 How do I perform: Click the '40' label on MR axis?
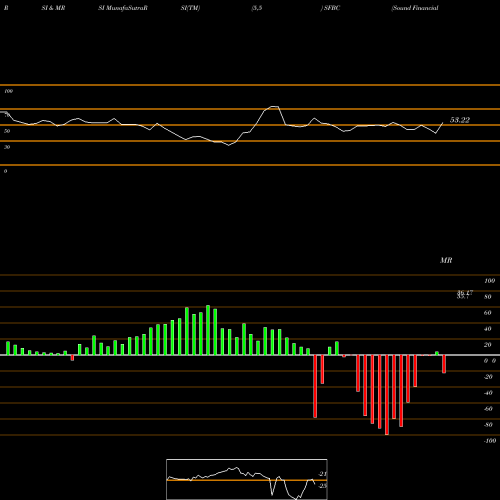tap(487, 329)
